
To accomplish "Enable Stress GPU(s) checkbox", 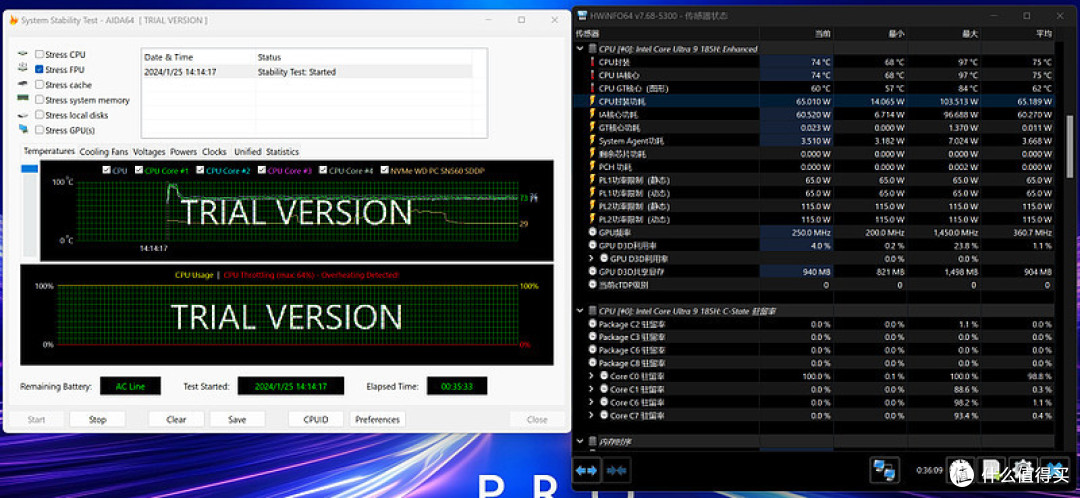I will click(x=39, y=130).
